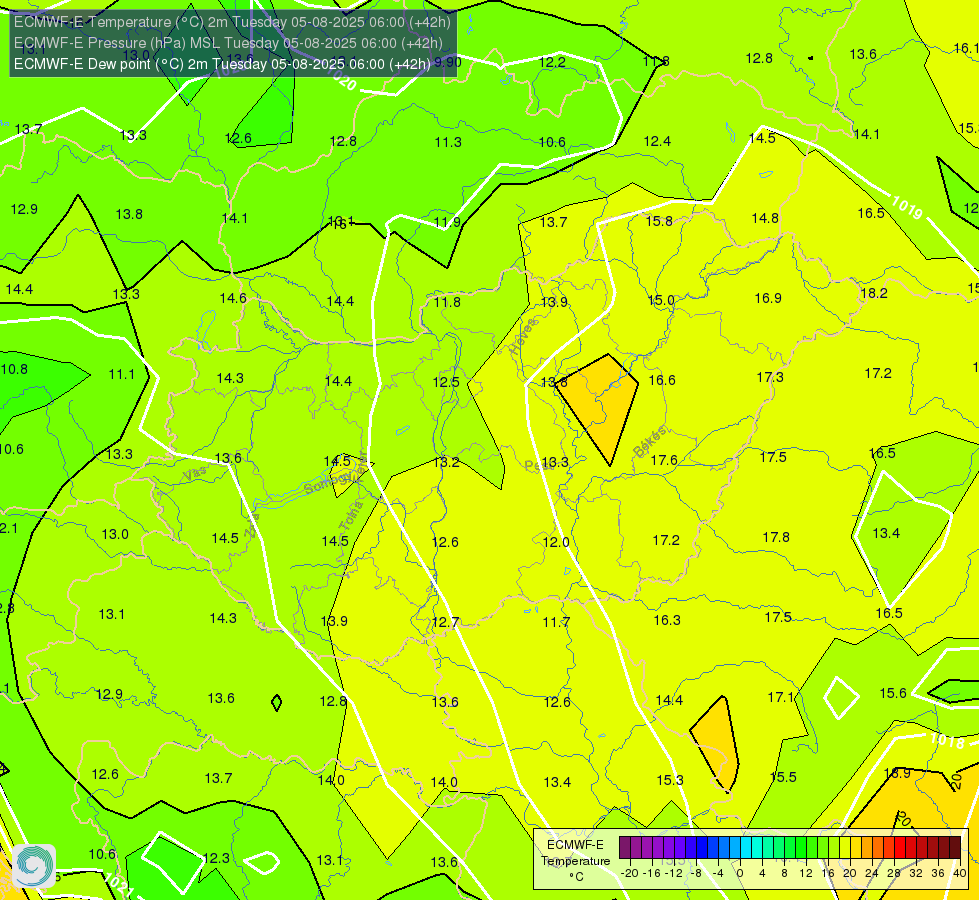The height and width of the screenshot is (900, 979).
Task: Click the 18.9 temperature value
Action: tap(897, 773)
